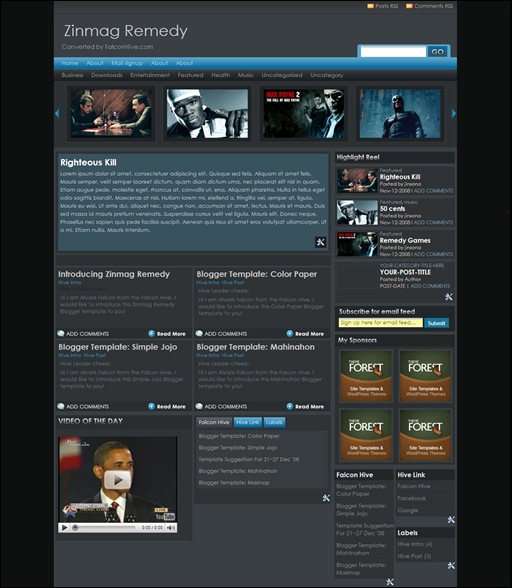Open 50 cents in Highlight Reel
Image resolution: width=512 pixels, height=588 pixels.
(x=392, y=208)
